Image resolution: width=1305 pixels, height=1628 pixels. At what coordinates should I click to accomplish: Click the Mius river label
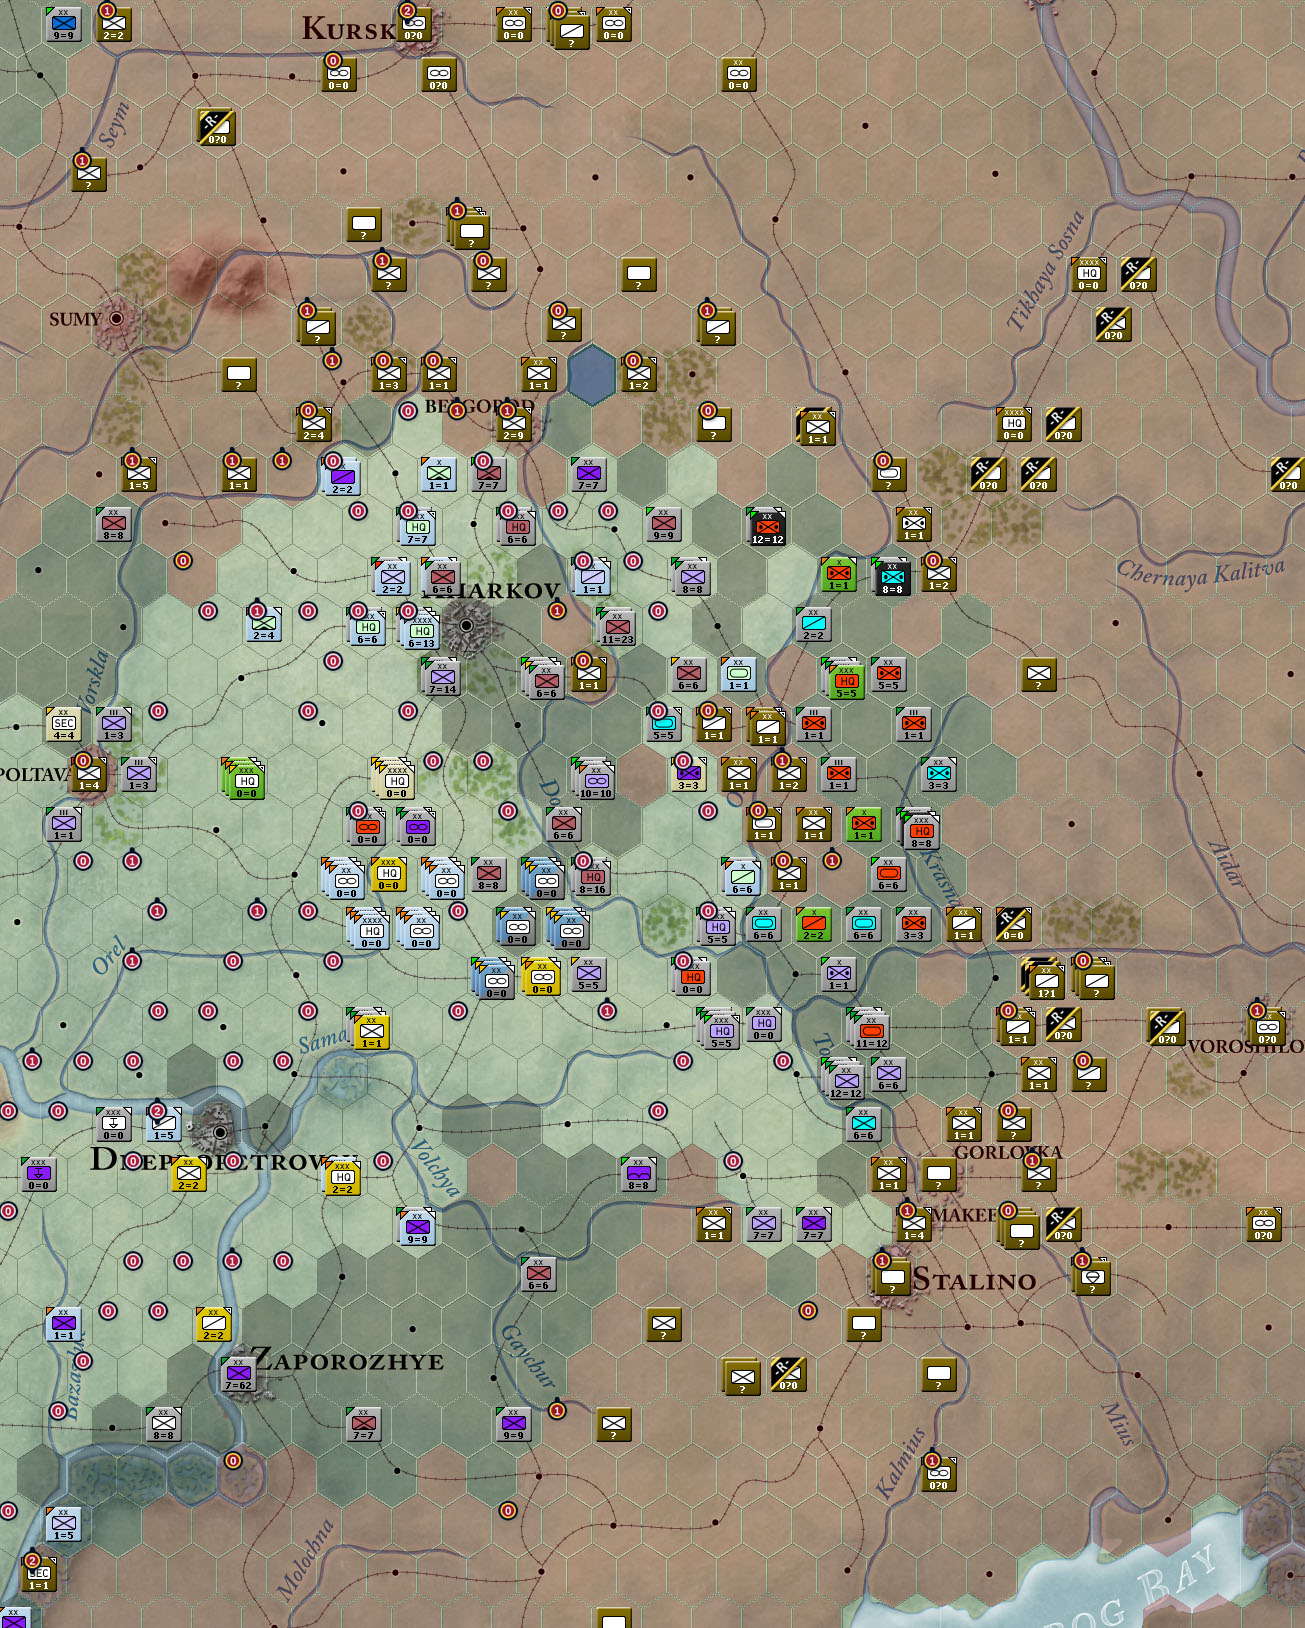pyautogui.click(x=1119, y=1424)
